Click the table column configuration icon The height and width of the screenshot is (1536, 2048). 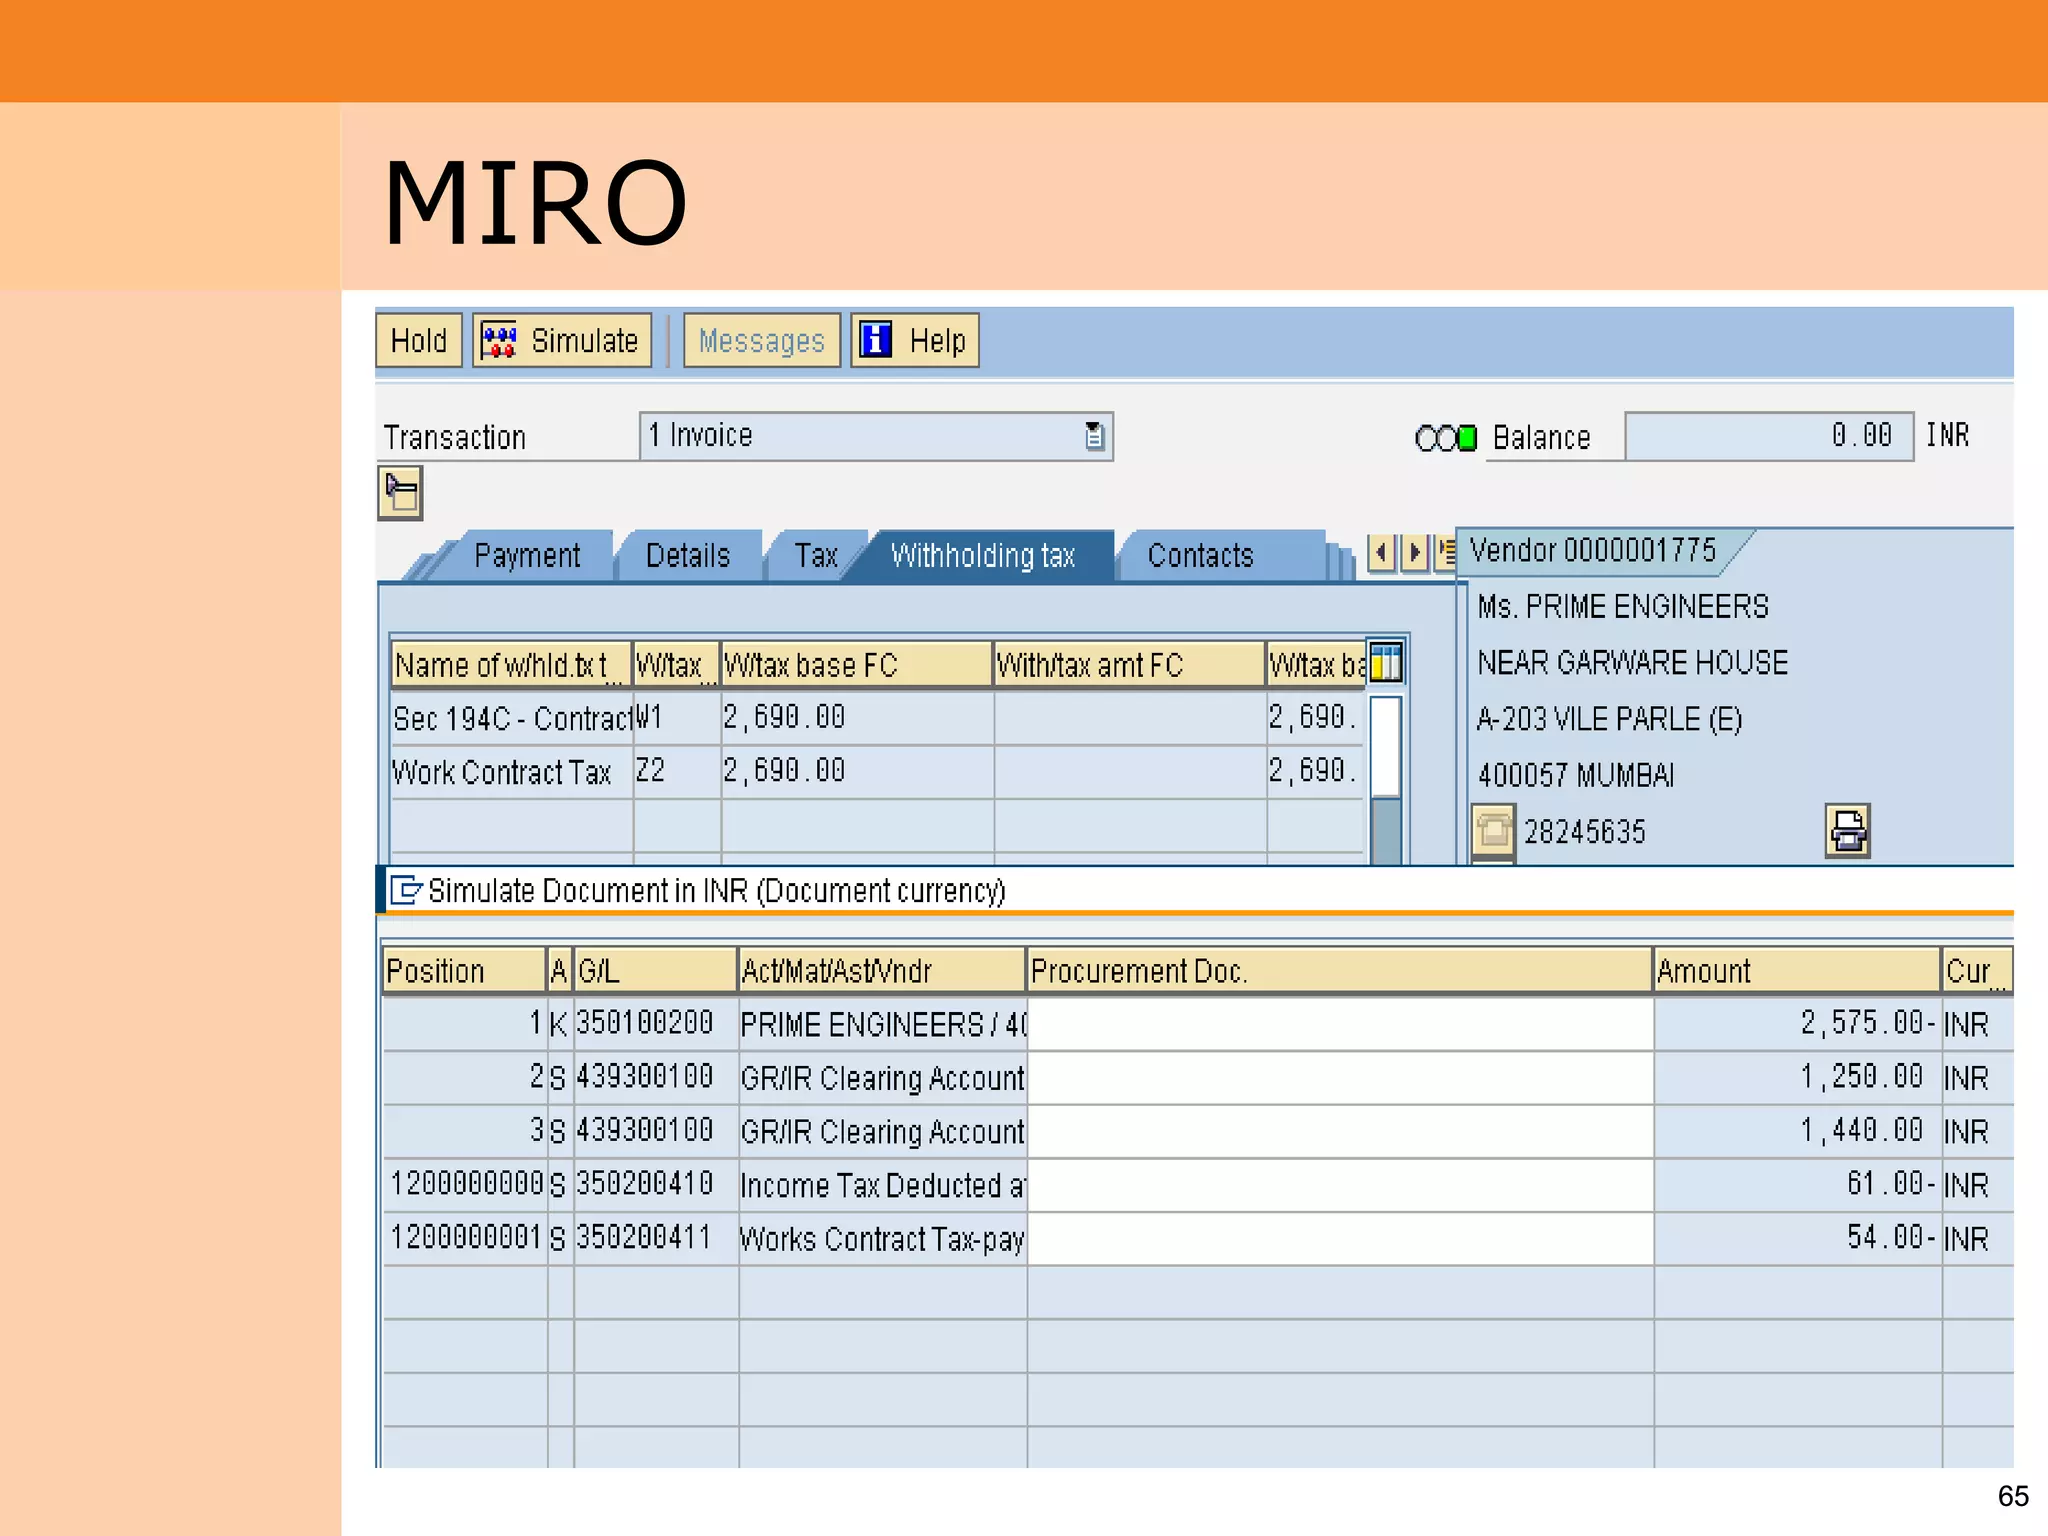pyautogui.click(x=1386, y=663)
